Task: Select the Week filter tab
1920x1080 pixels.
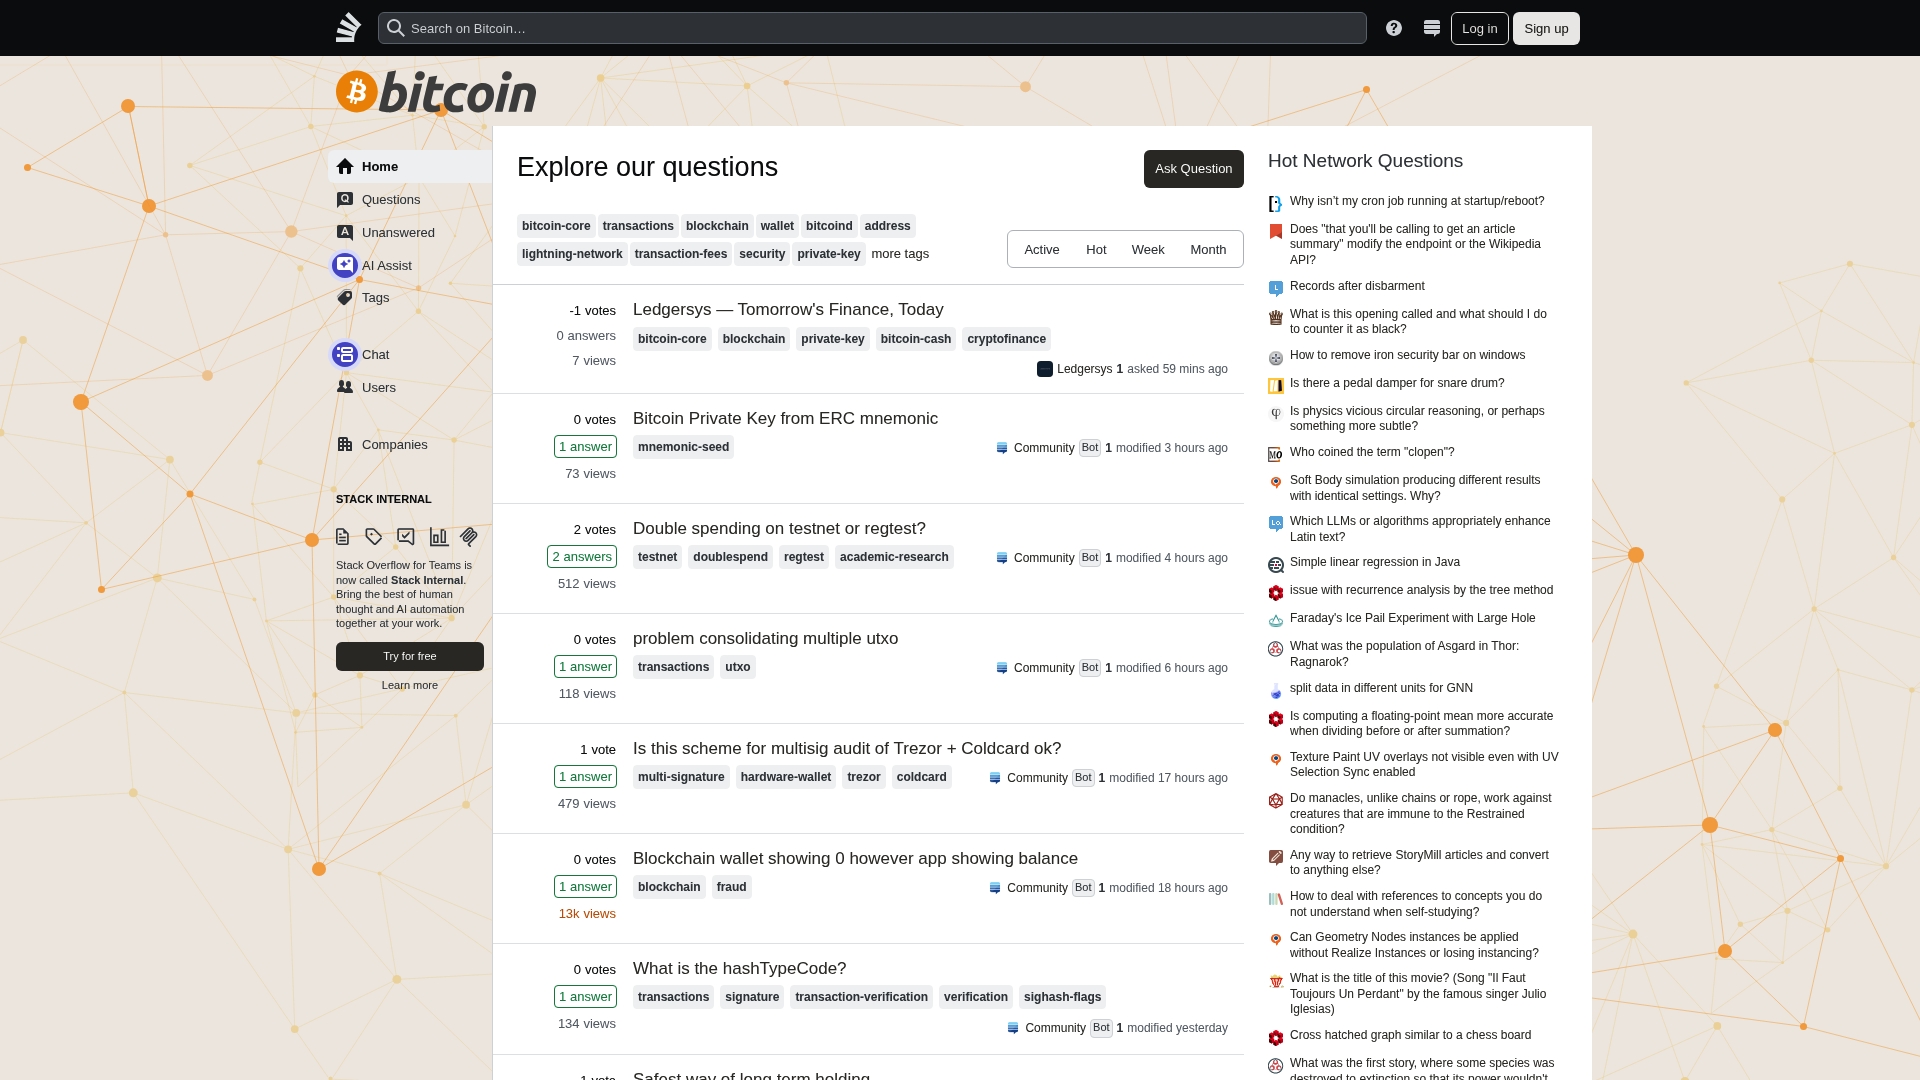Action: pyautogui.click(x=1147, y=250)
